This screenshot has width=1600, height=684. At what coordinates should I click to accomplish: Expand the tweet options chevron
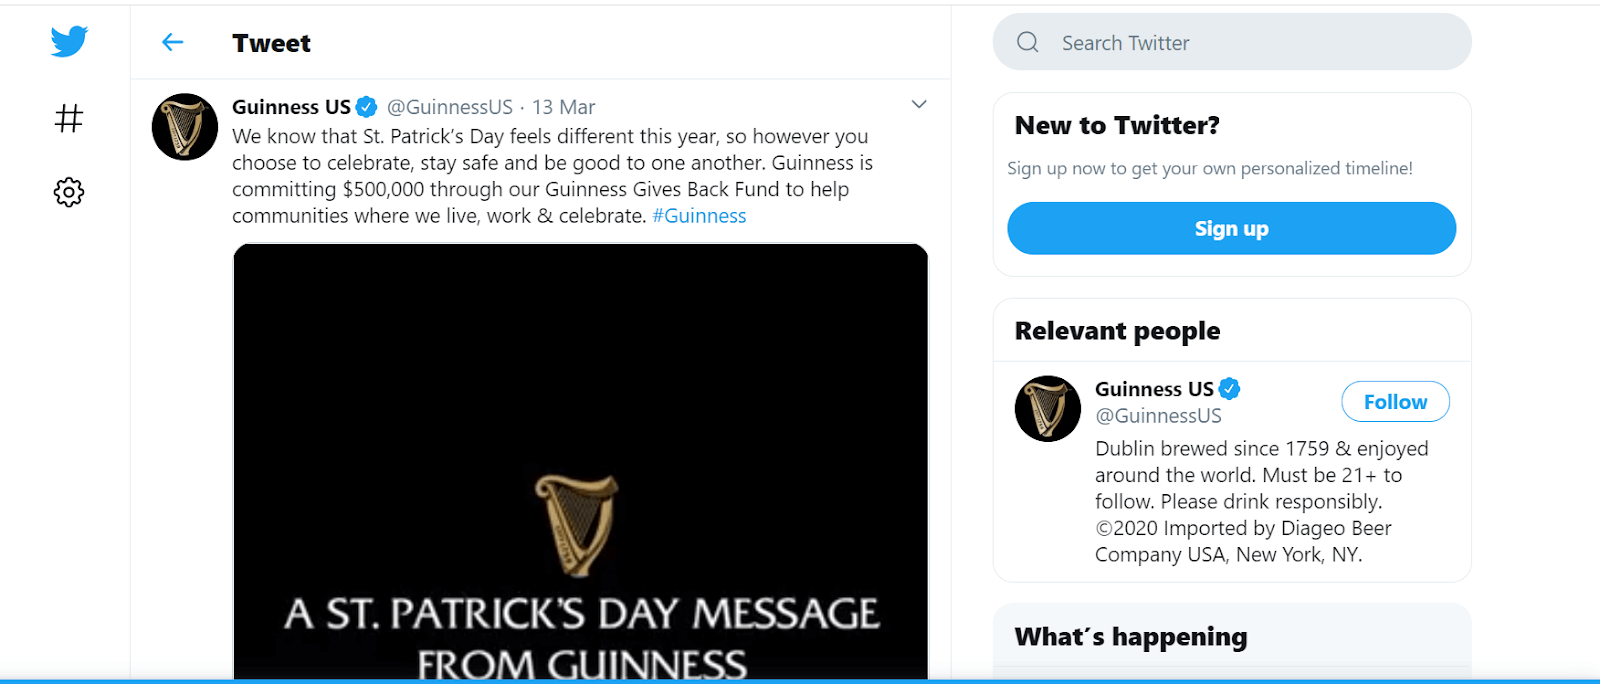[x=919, y=103]
